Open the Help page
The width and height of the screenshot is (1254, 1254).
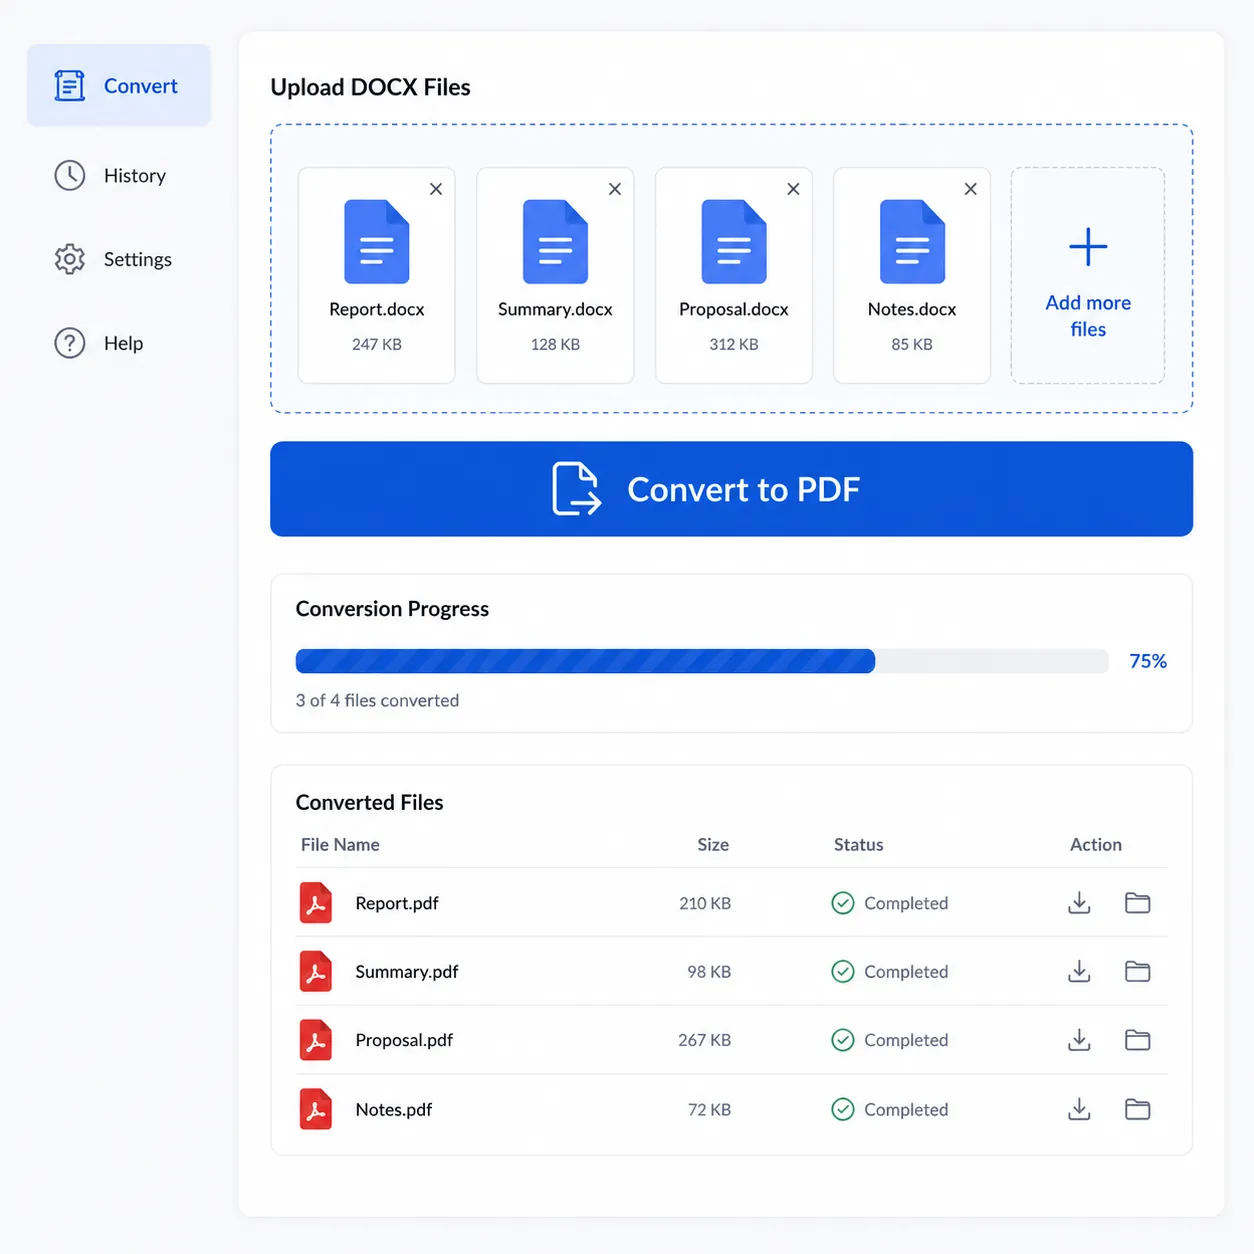point(99,343)
